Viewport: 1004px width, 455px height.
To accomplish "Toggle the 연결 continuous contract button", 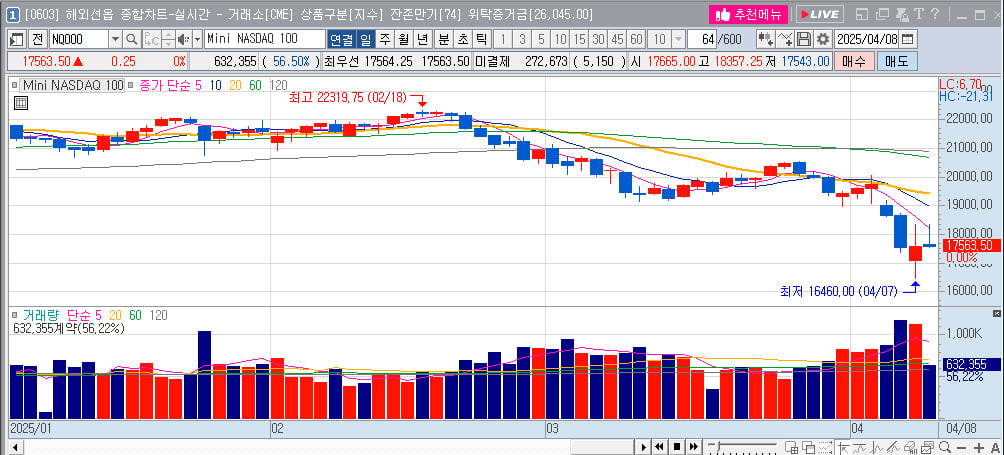I will (341, 39).
